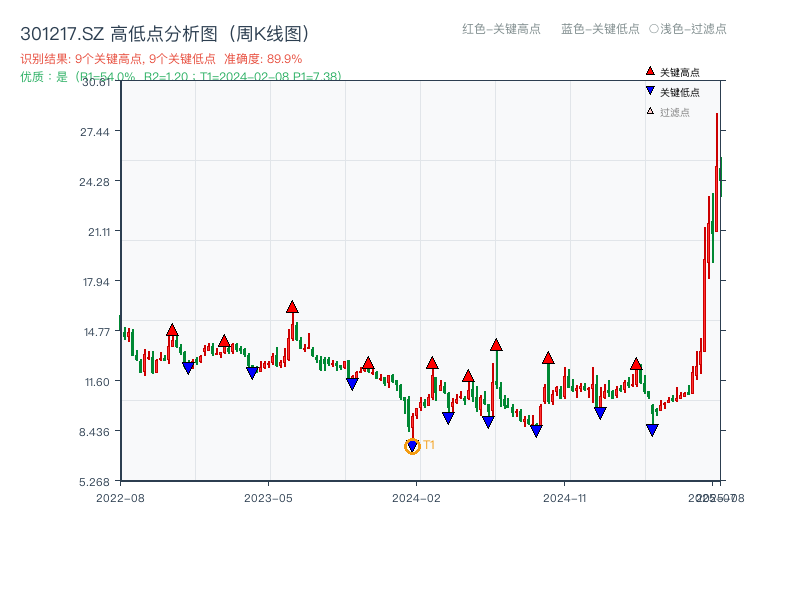The image size is (800, 600).
Task: Select the third blue key-low triangle chronologically
Action: point(352,384)
